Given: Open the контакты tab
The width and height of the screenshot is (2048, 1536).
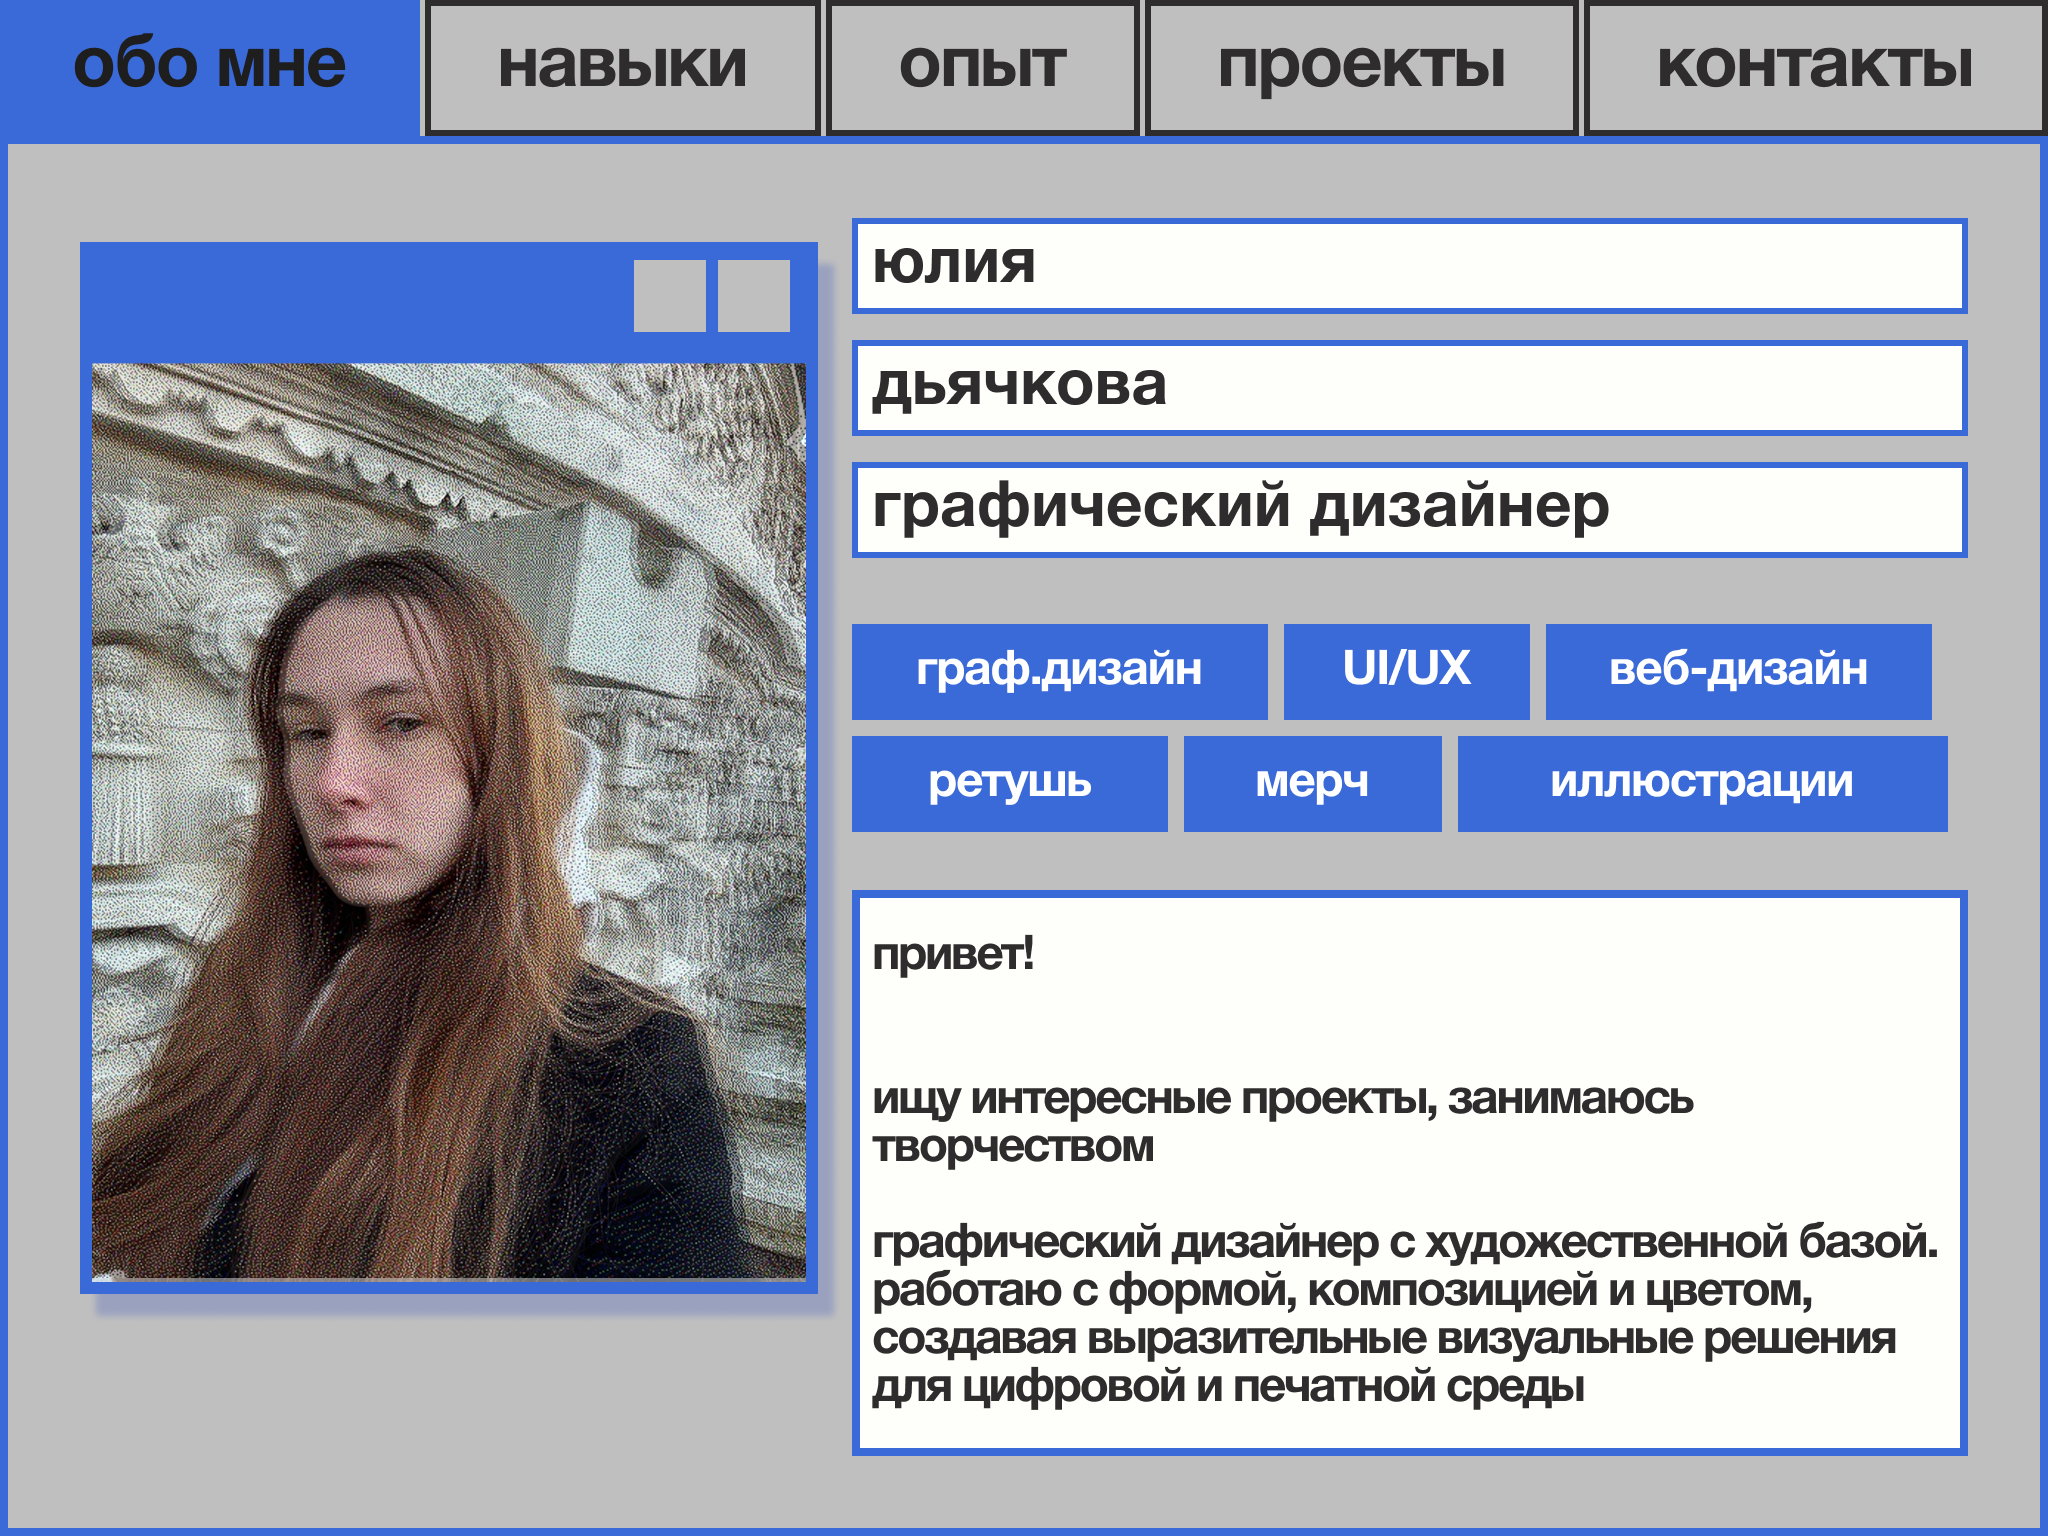Looking at the screenshot, I should point(1812,65).
